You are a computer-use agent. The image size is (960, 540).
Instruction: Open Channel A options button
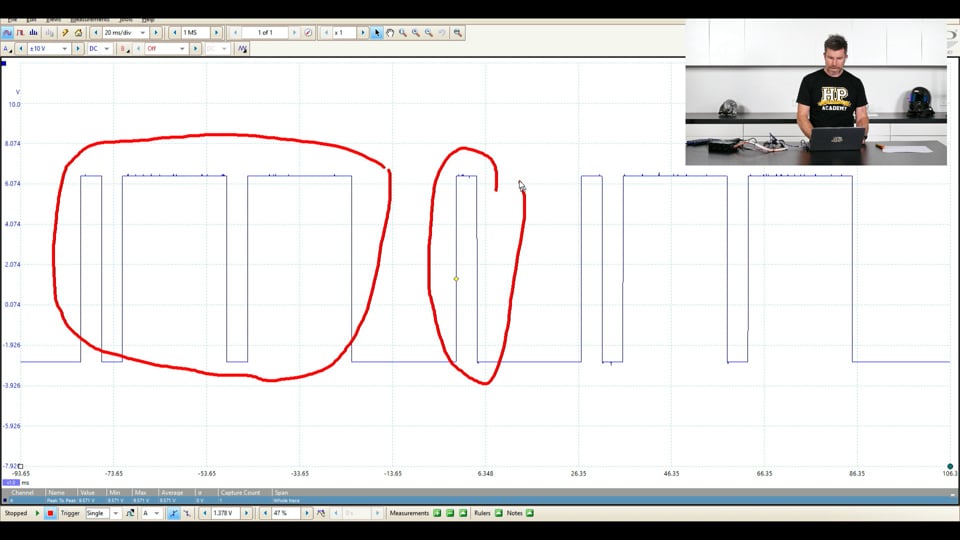pos(7,48)
